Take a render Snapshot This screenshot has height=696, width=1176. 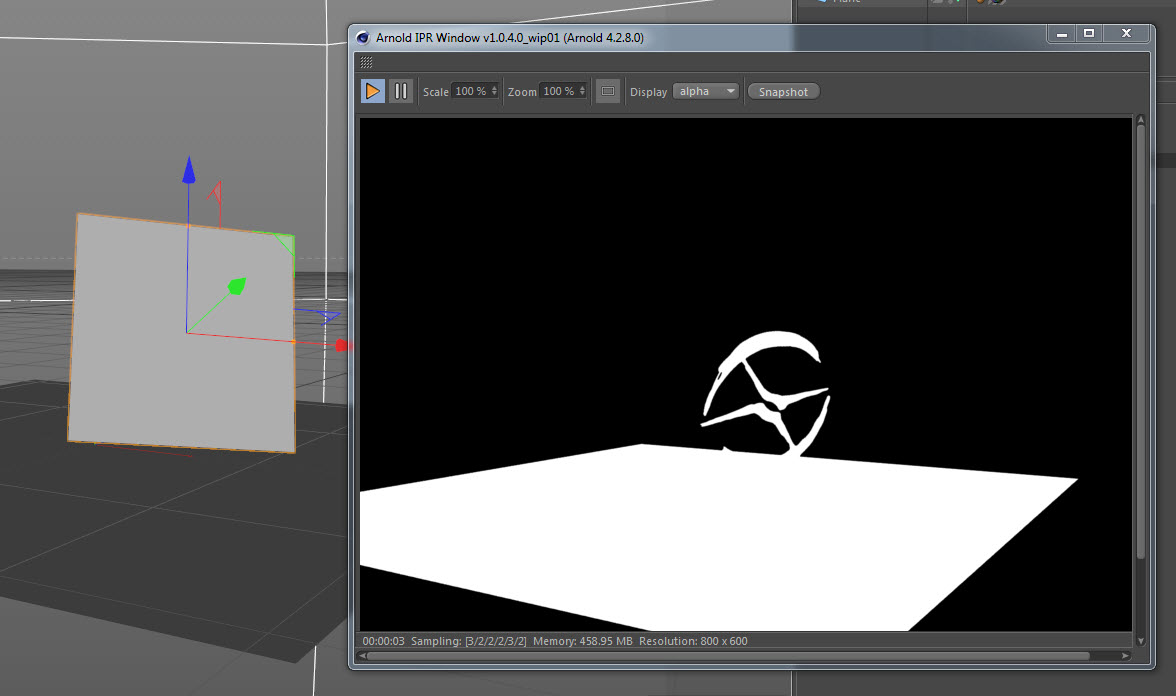click(783, 91)
